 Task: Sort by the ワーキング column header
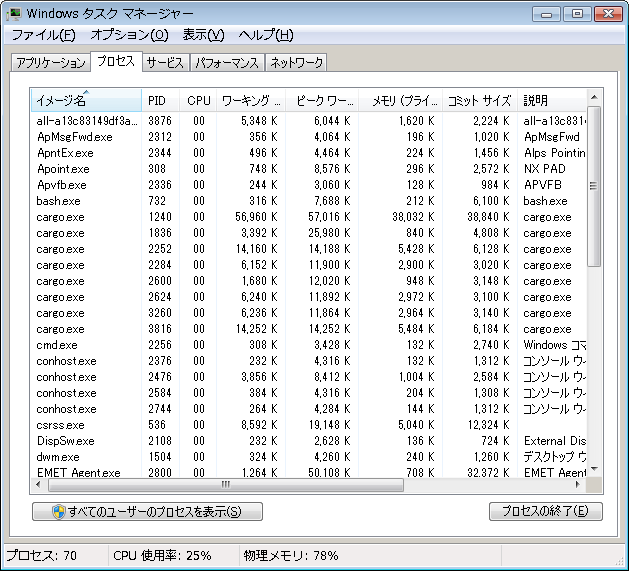(251, 100)
